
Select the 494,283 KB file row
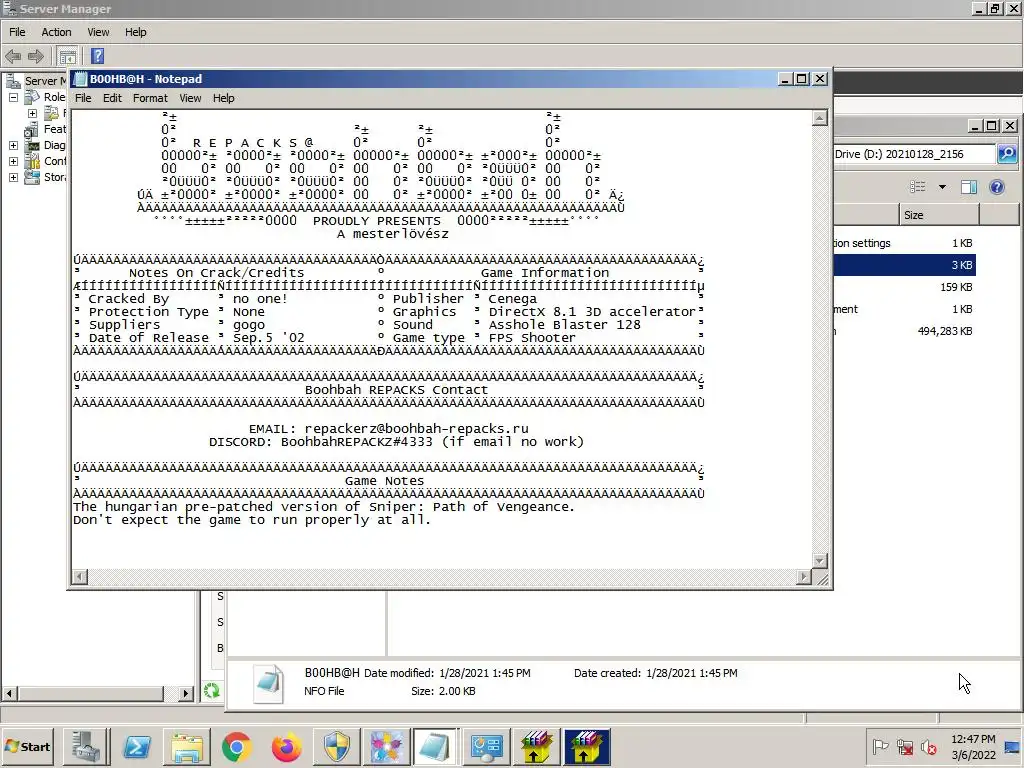[904, 331]
